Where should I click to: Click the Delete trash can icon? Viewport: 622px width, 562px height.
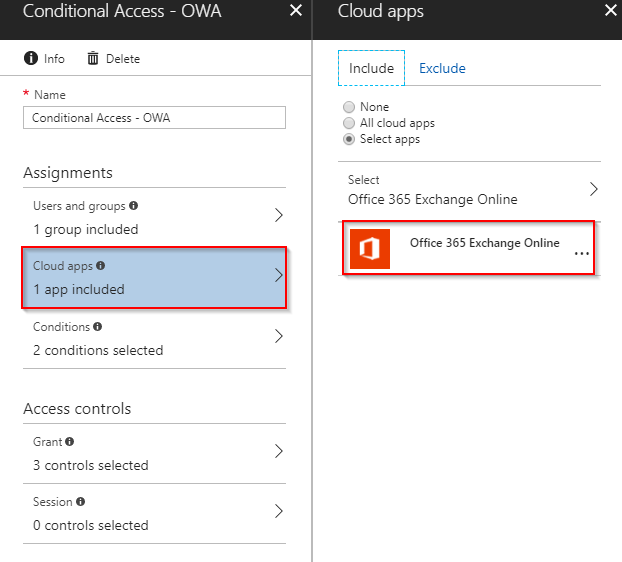coord(93,58)
